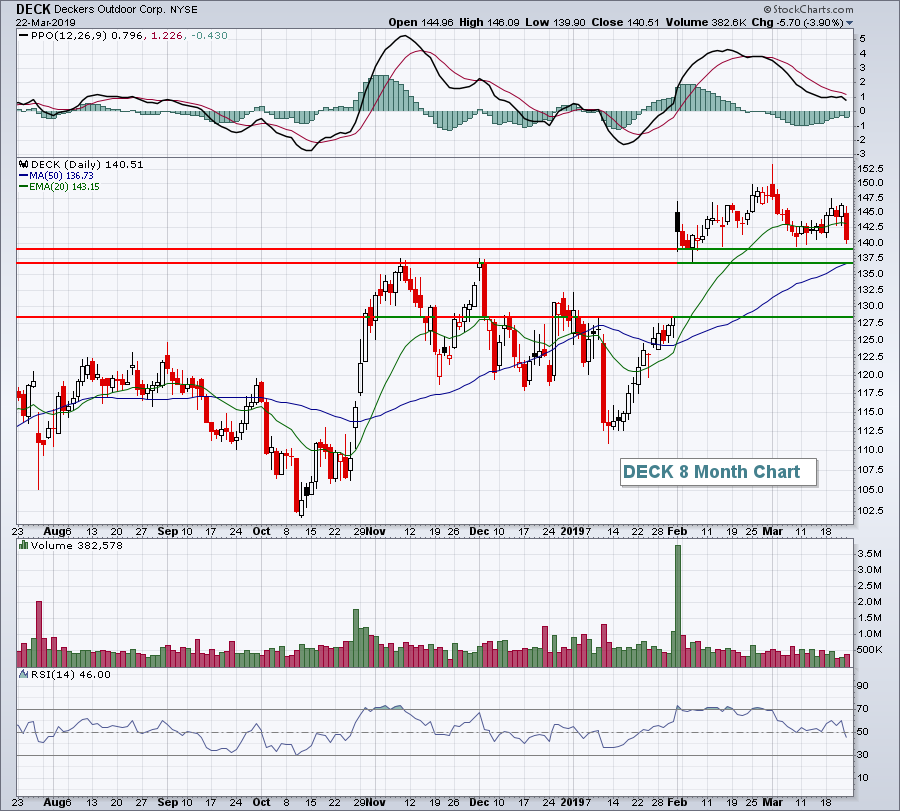This screenshot has height=811, width=900.
Task: Select the DECK ticker symbol in the header
Action: 33,9
